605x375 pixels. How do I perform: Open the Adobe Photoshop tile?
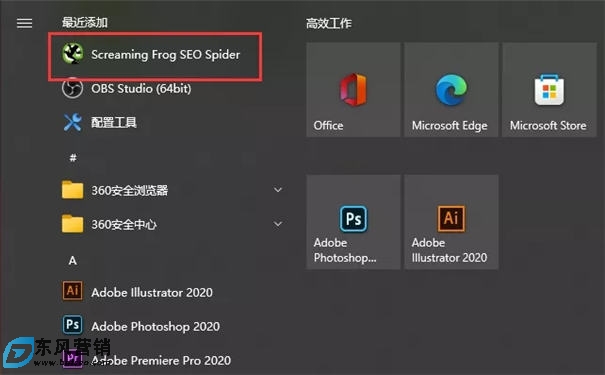(353, 222)
